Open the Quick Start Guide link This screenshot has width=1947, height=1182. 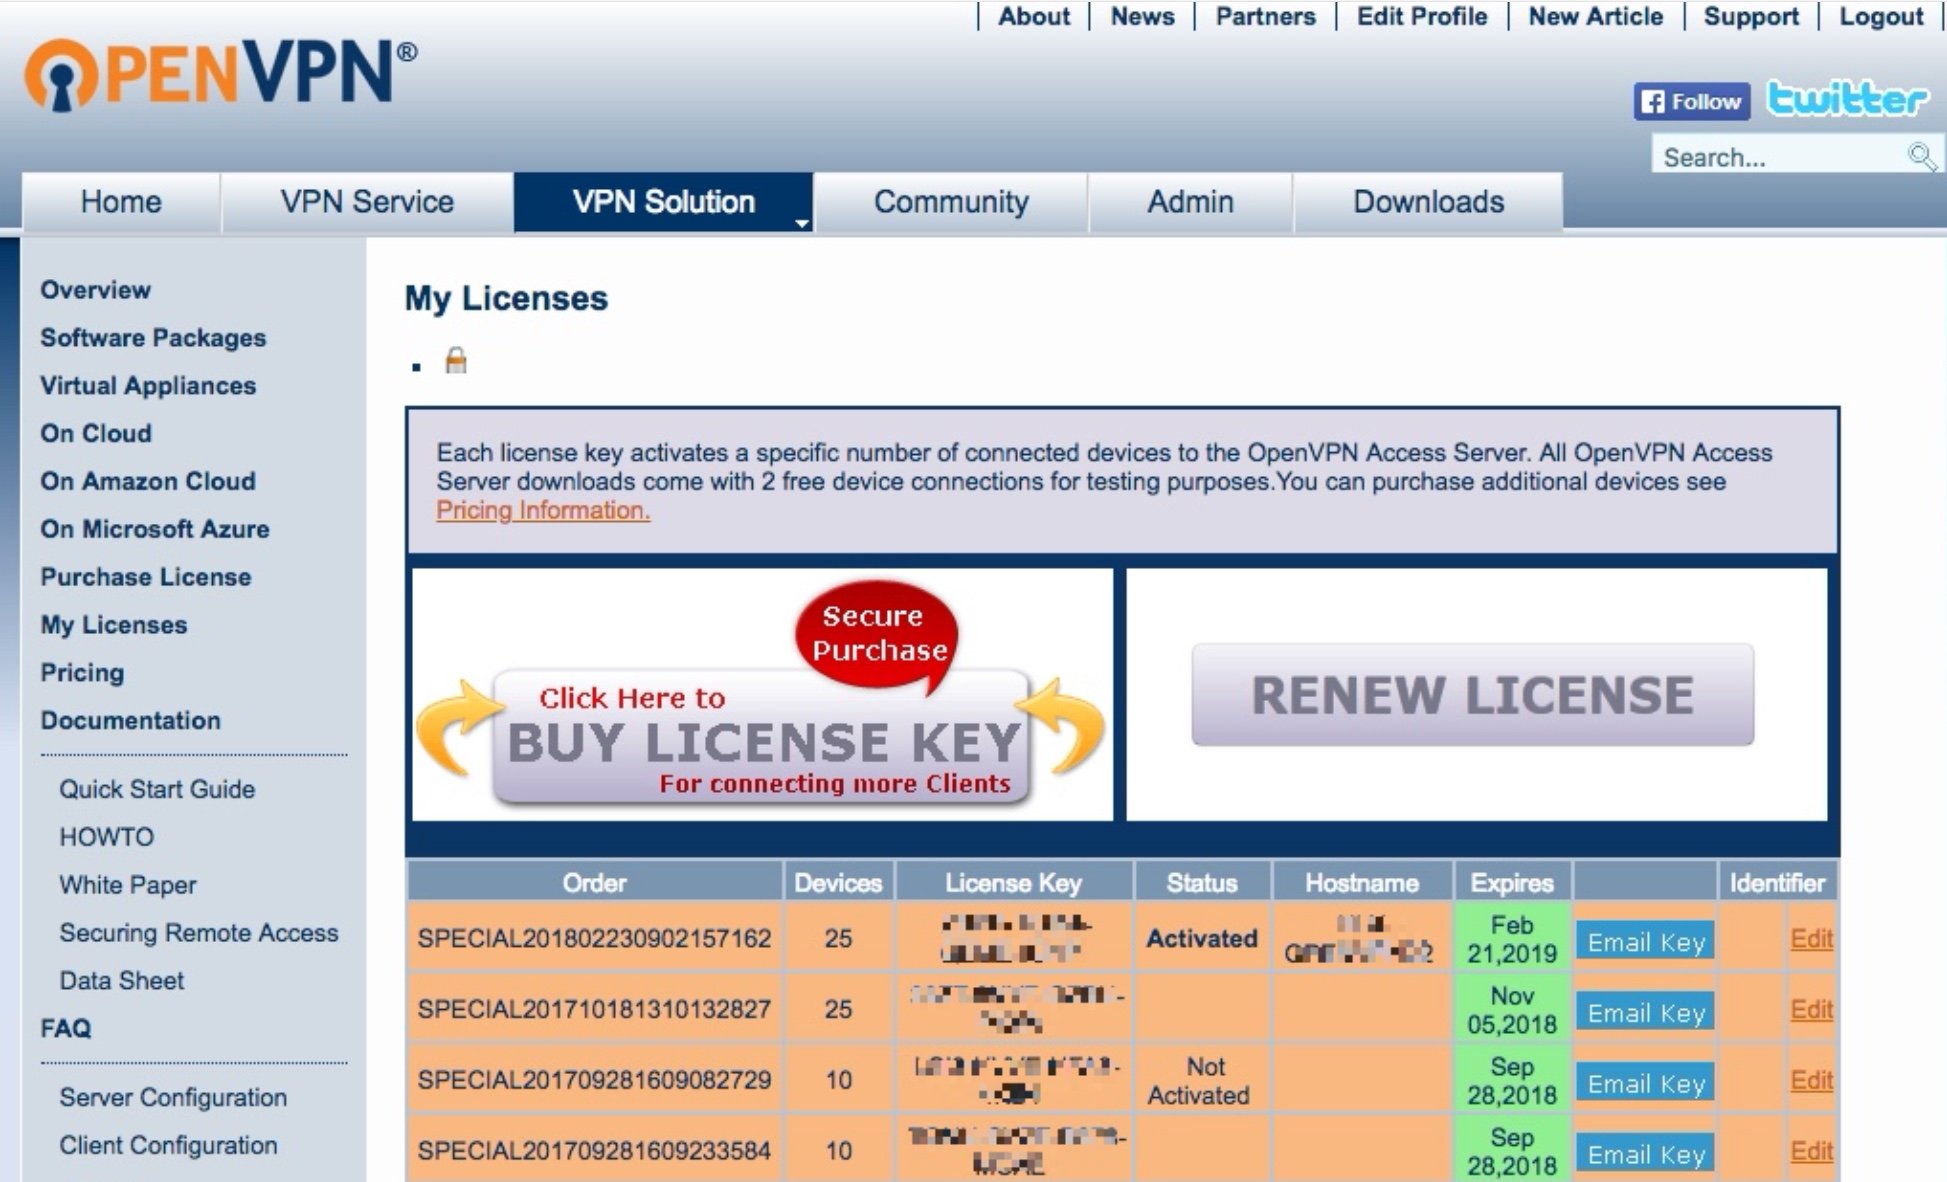click(157, 789)
